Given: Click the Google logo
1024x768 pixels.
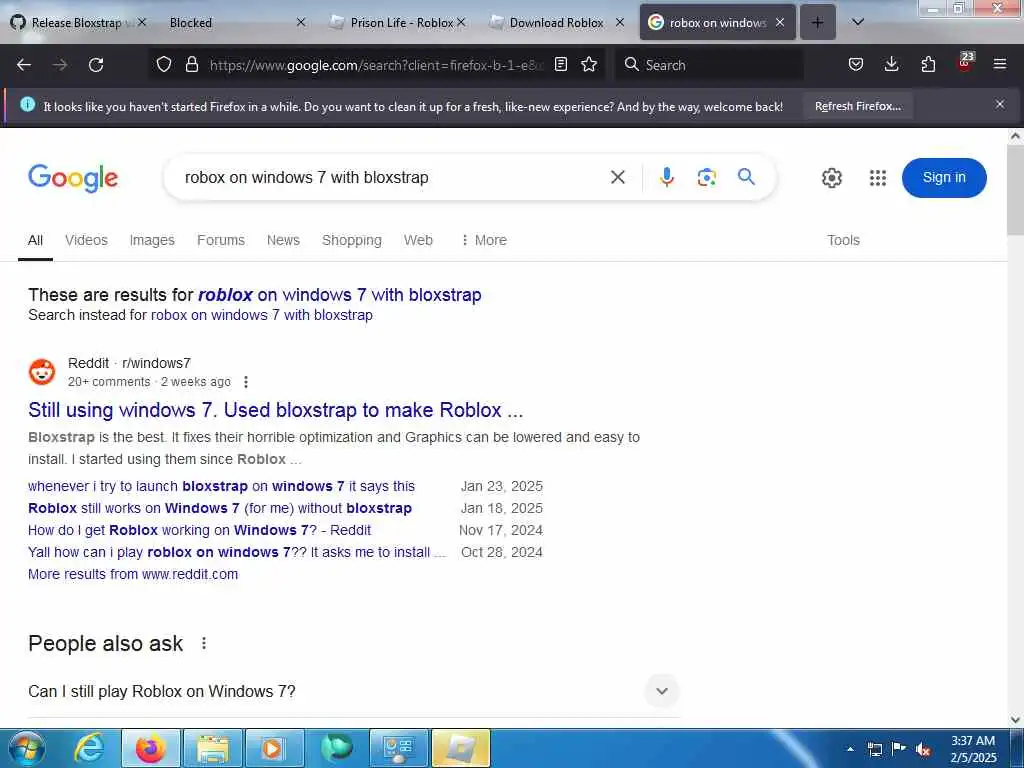Looking at the screenshot, I should [x=73, y=178].
